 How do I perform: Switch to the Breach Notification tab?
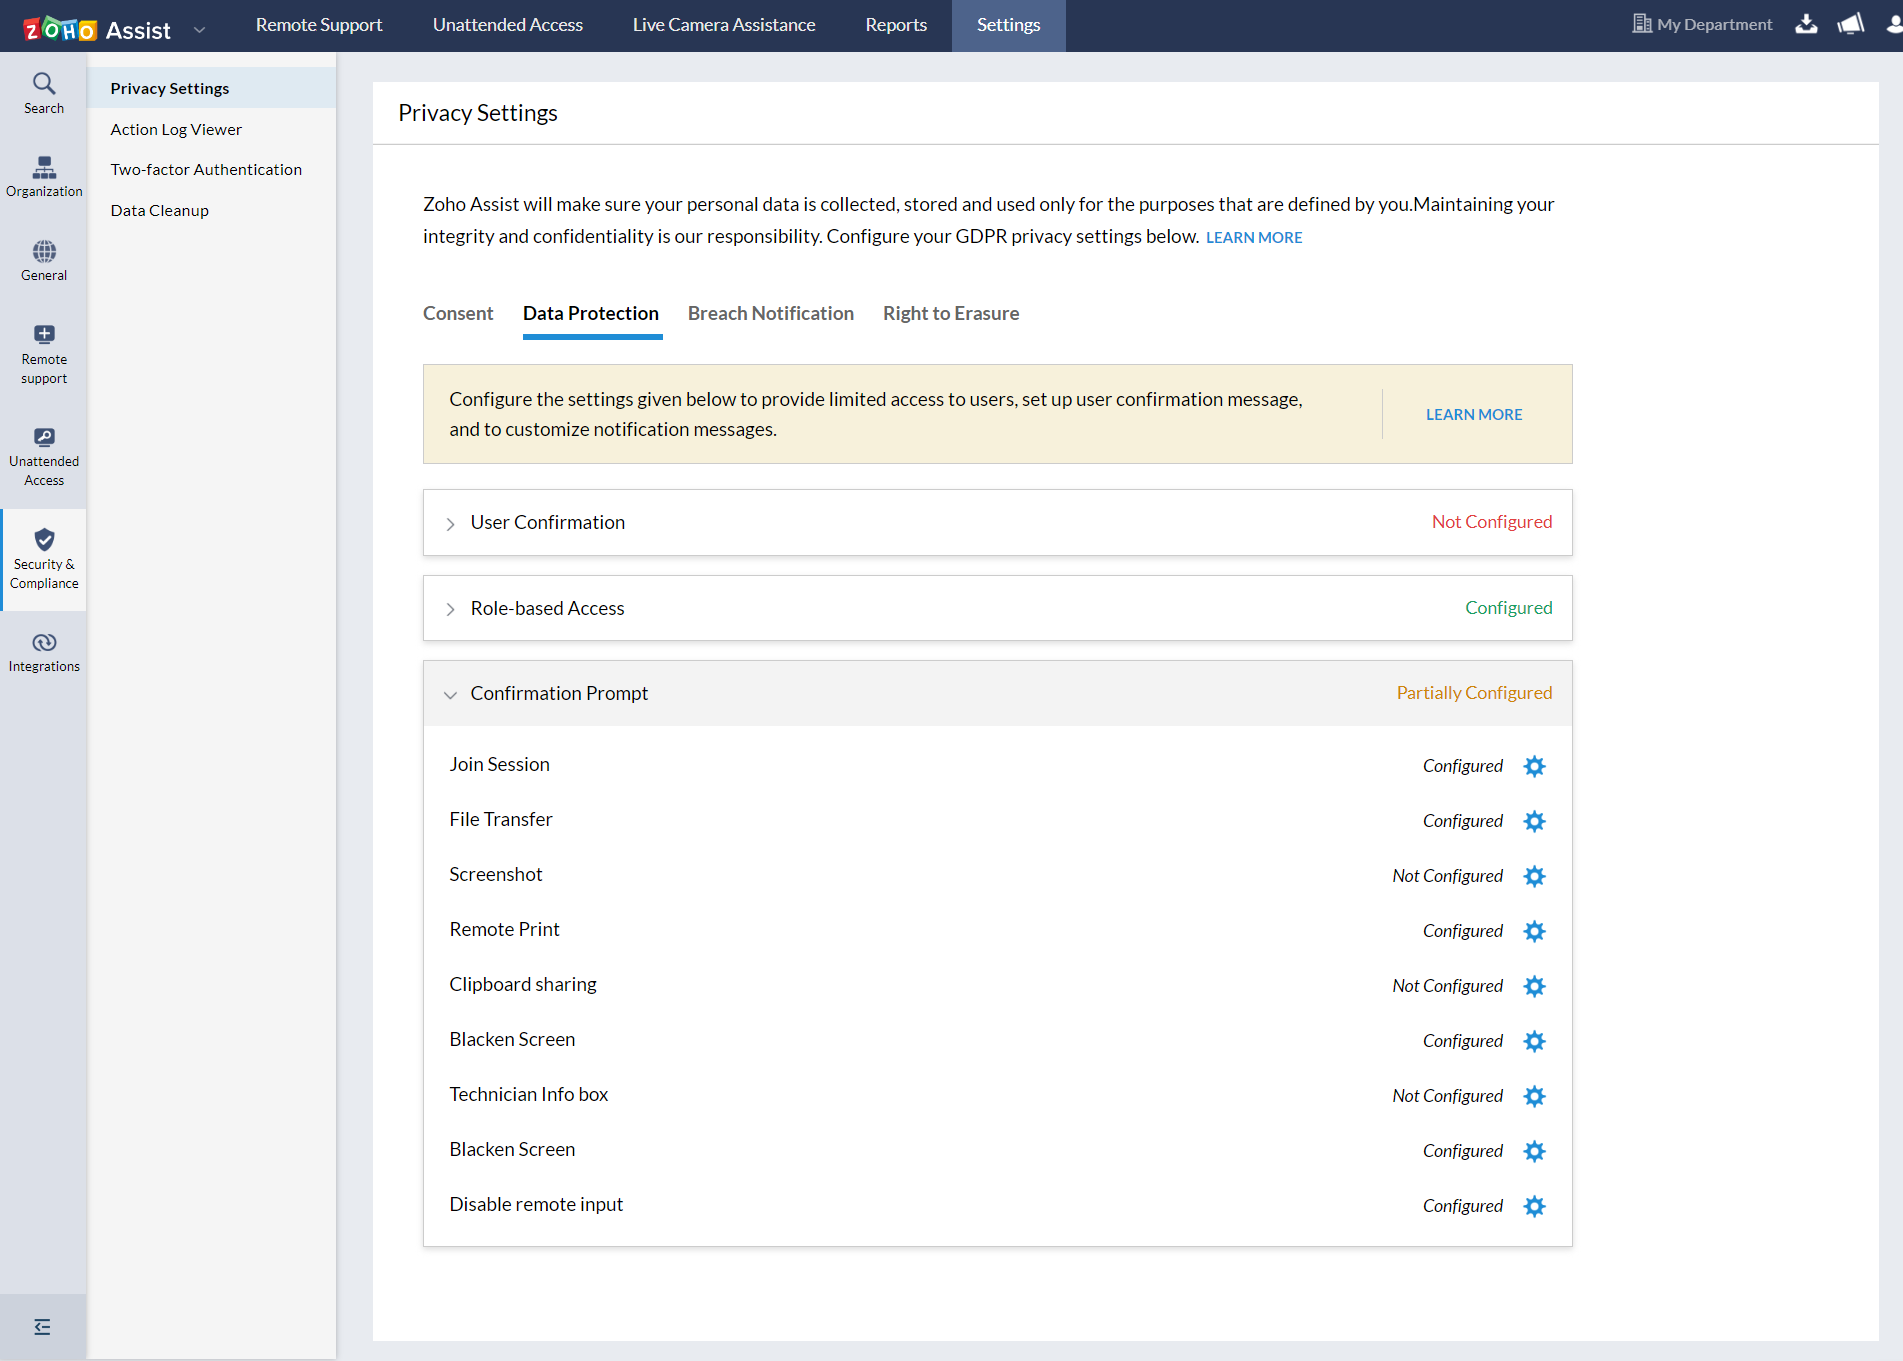click(x=770, y=313)
